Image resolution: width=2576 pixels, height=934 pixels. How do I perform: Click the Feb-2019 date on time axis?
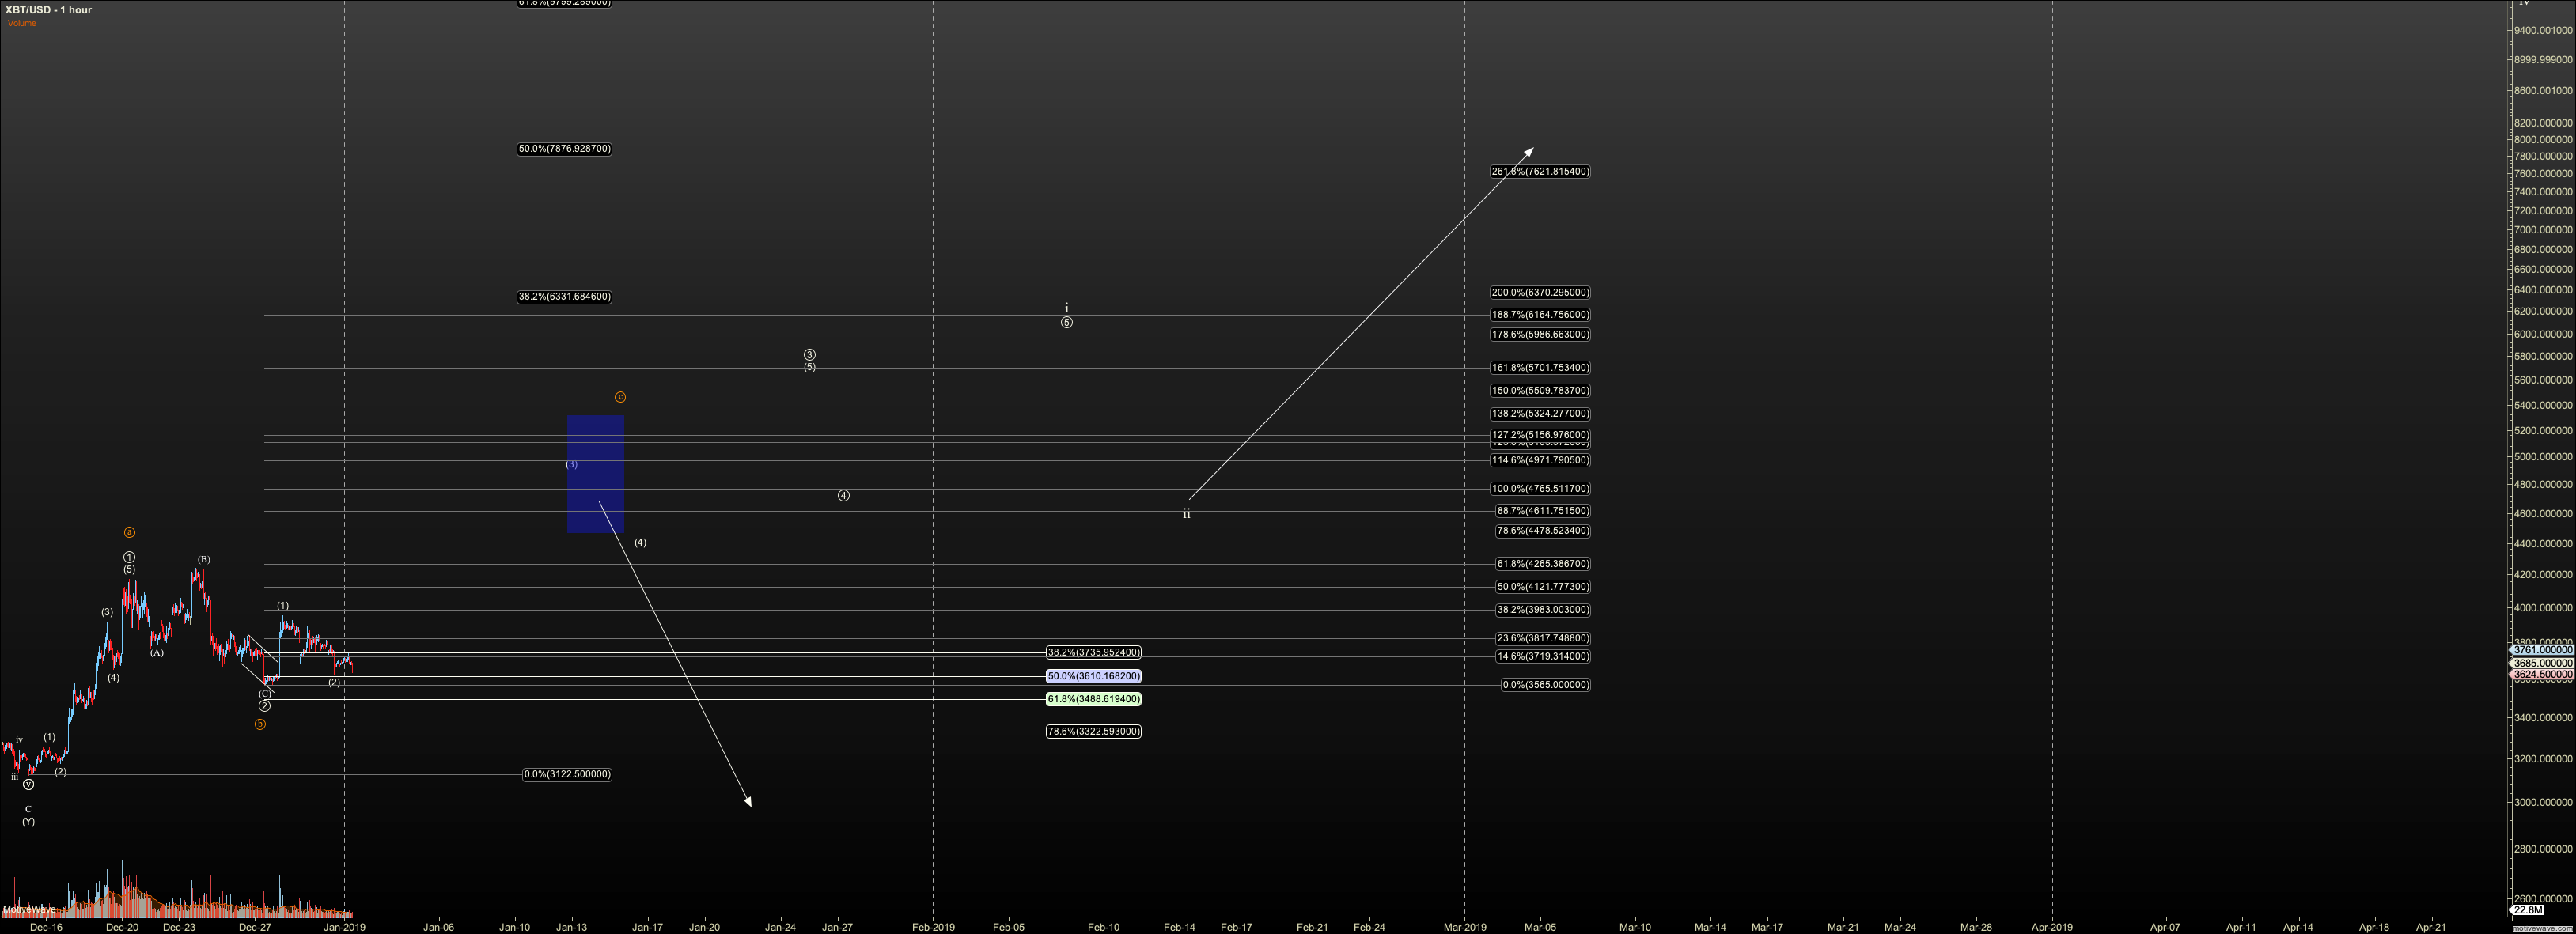pos(933,927)
